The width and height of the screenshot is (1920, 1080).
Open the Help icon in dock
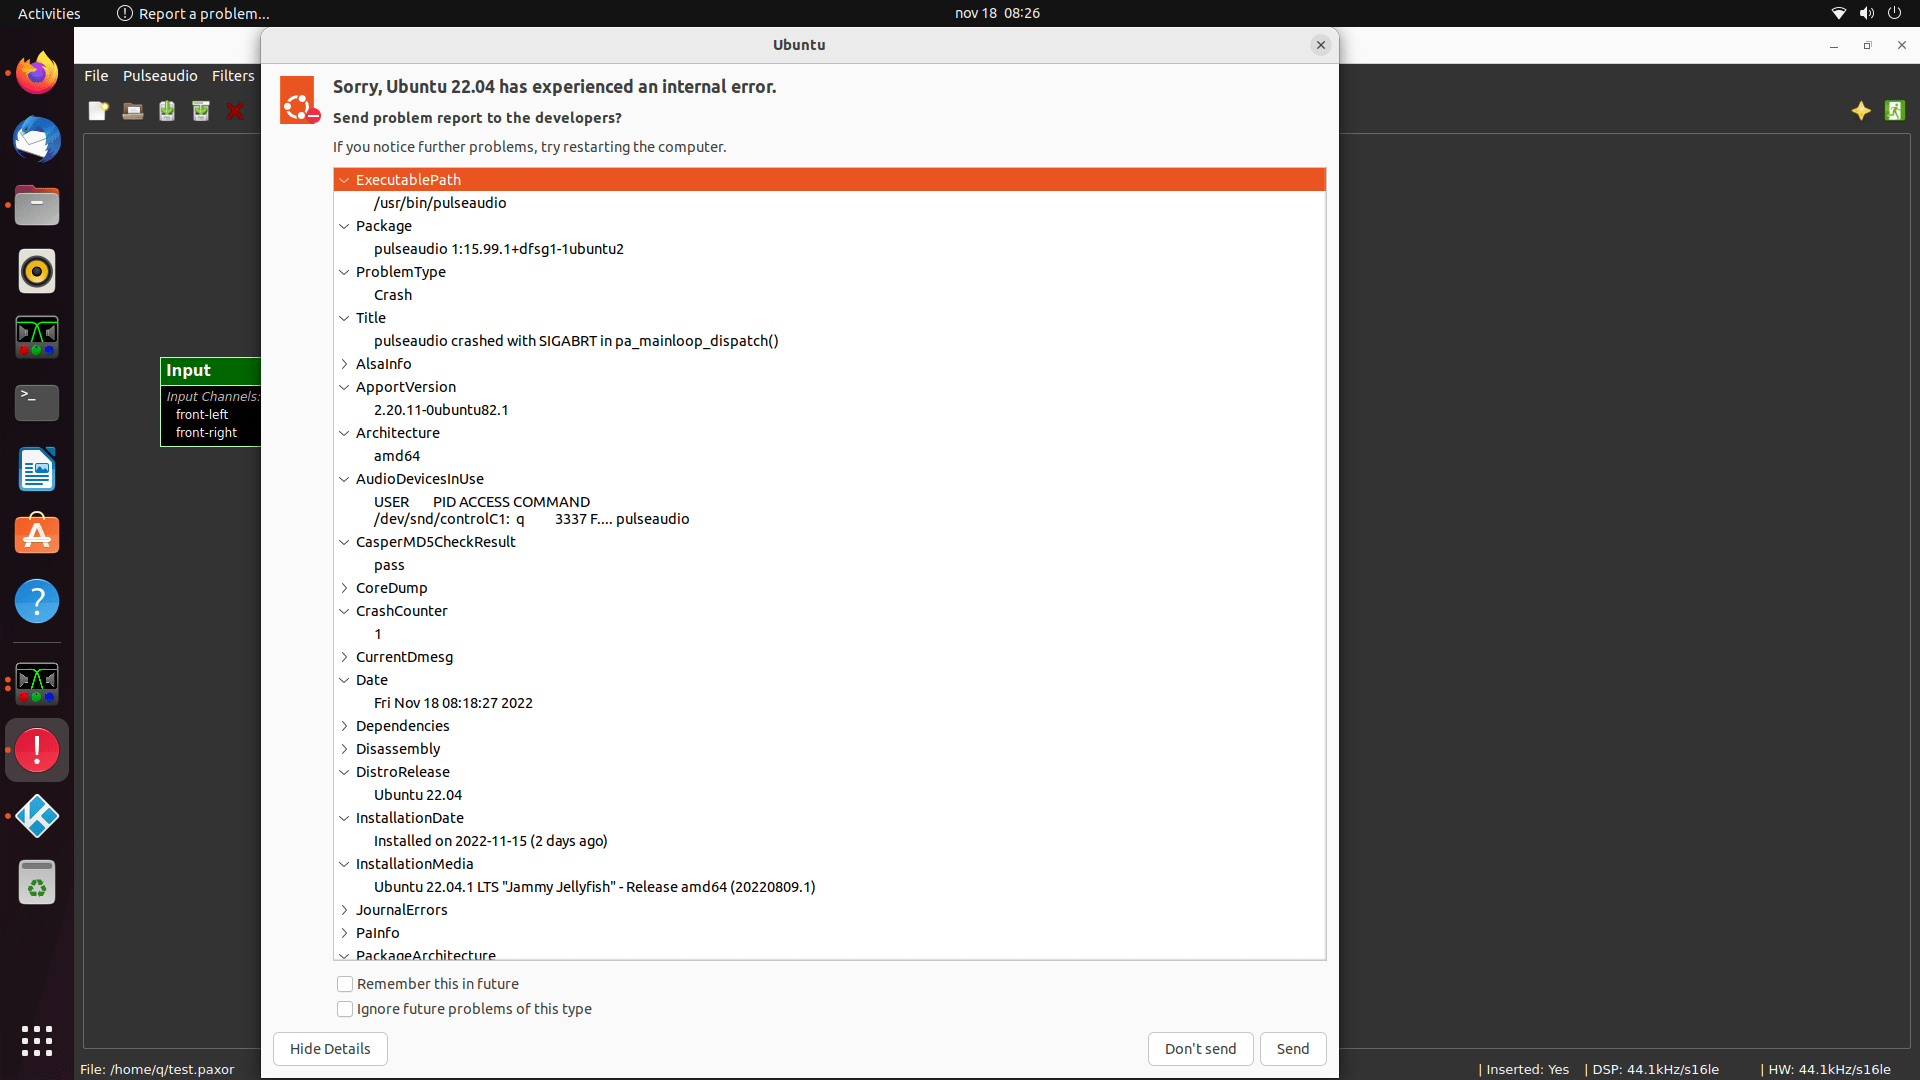37,601
